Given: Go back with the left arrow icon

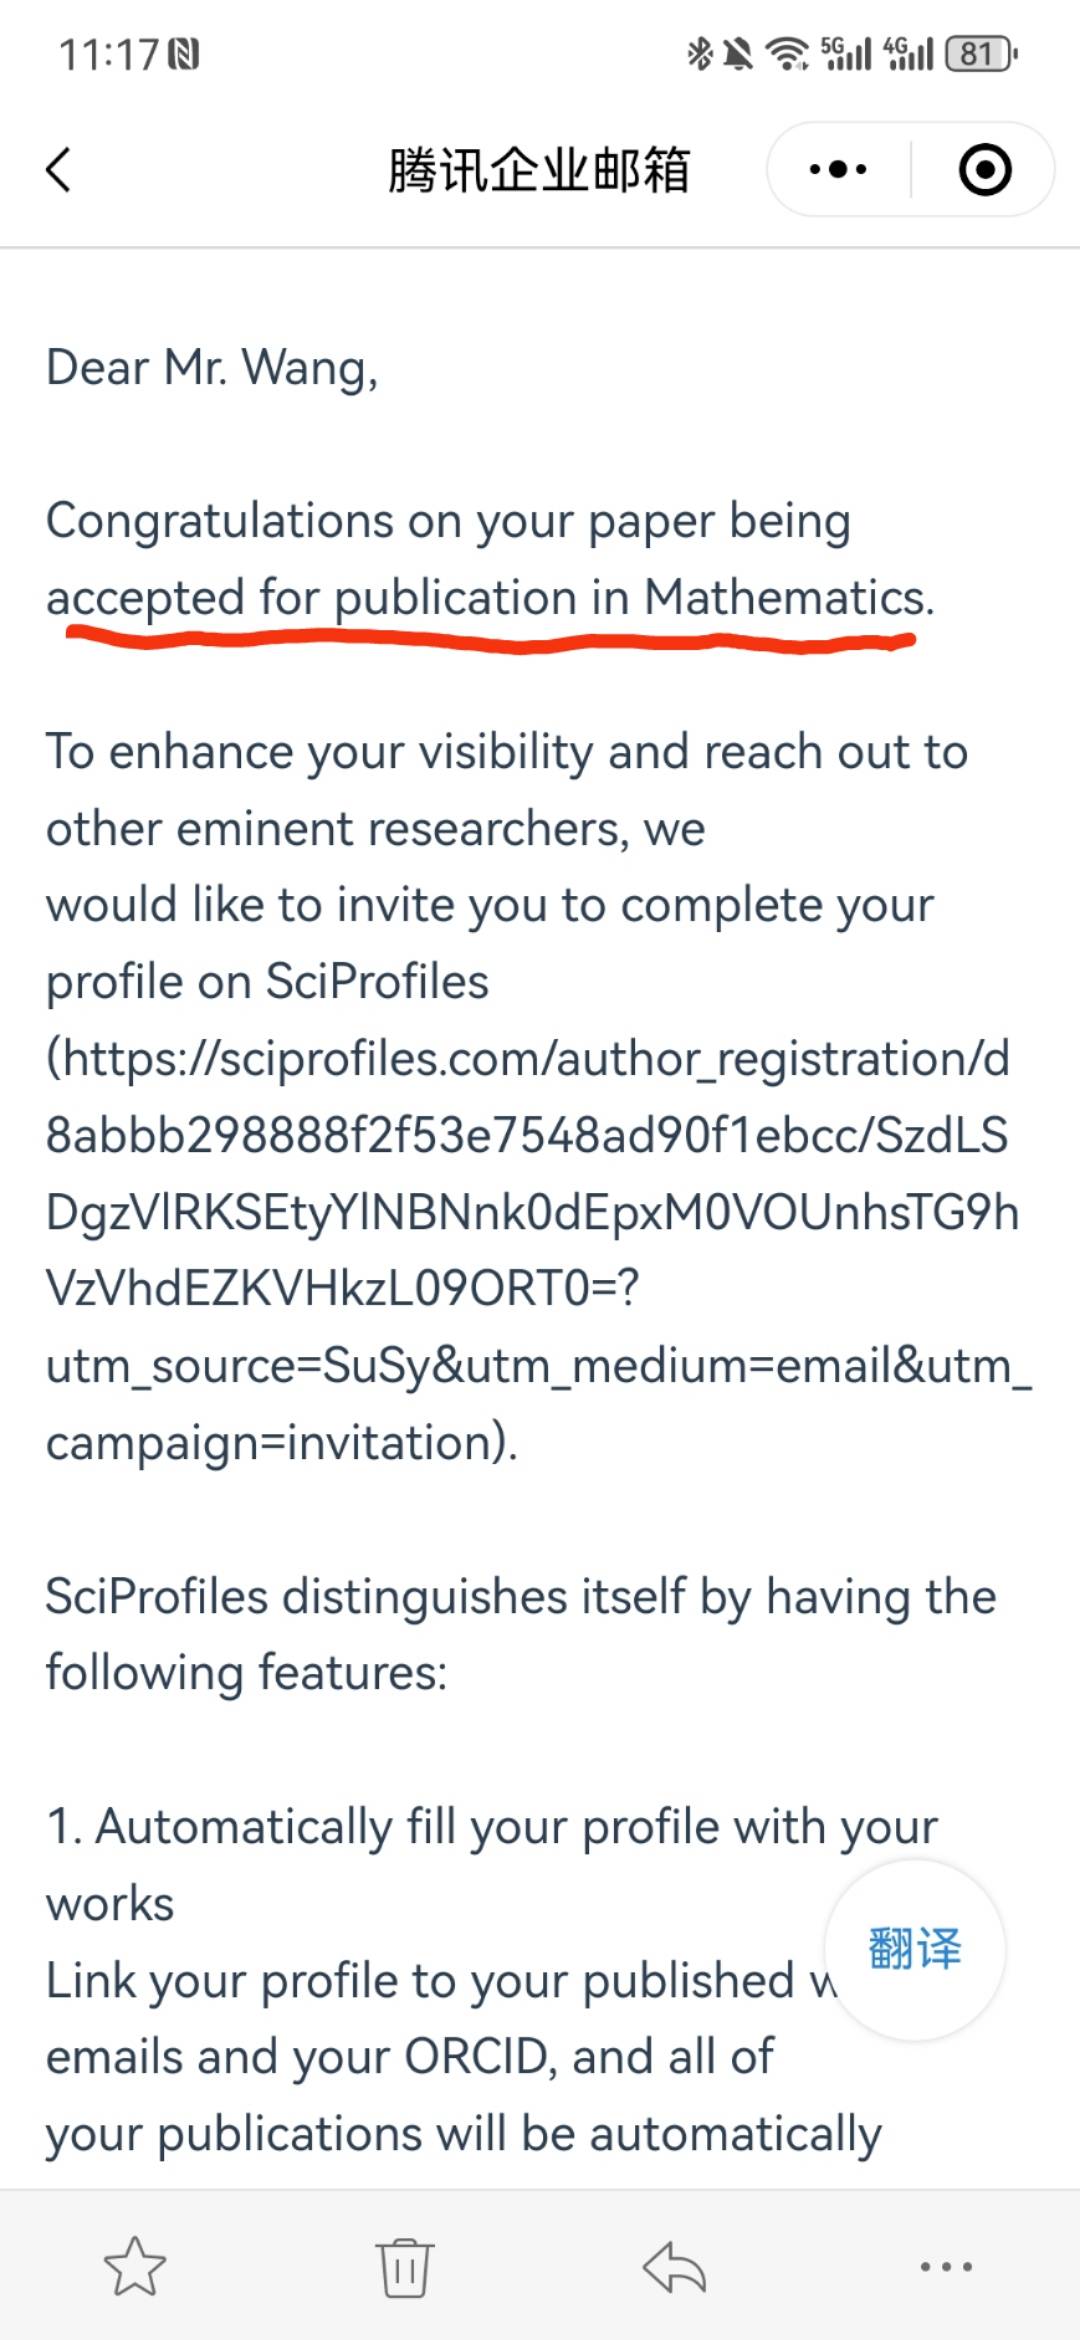Looking at the screenshot, I should (x=59, y=169).
